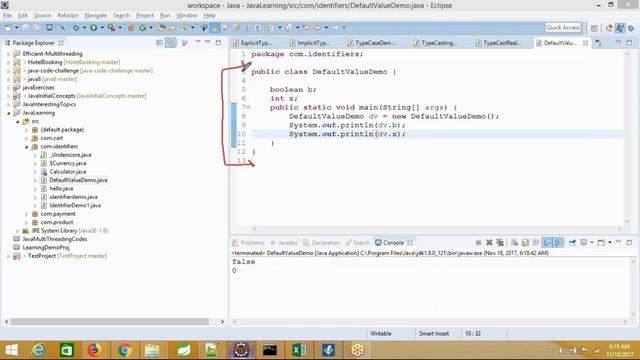The image size is (640, 360).
Task: Click the collapse marker beside line 7
Action: click(x=249, y=107)
